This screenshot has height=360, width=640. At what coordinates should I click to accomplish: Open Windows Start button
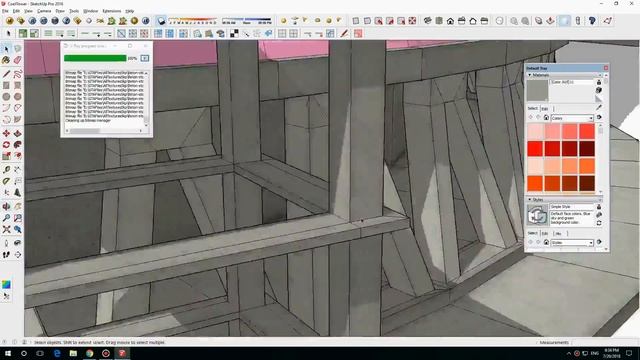coord(7,353)
